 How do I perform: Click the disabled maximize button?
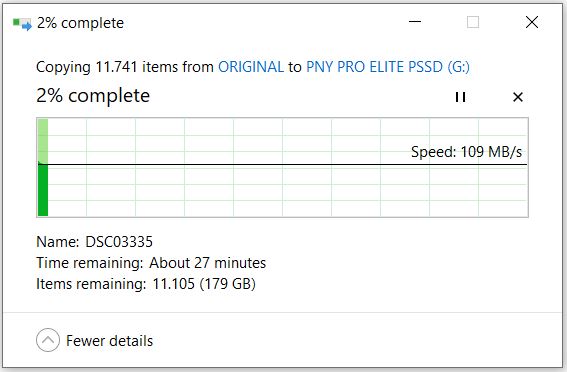pyautogui.click(x=473, y=22)
